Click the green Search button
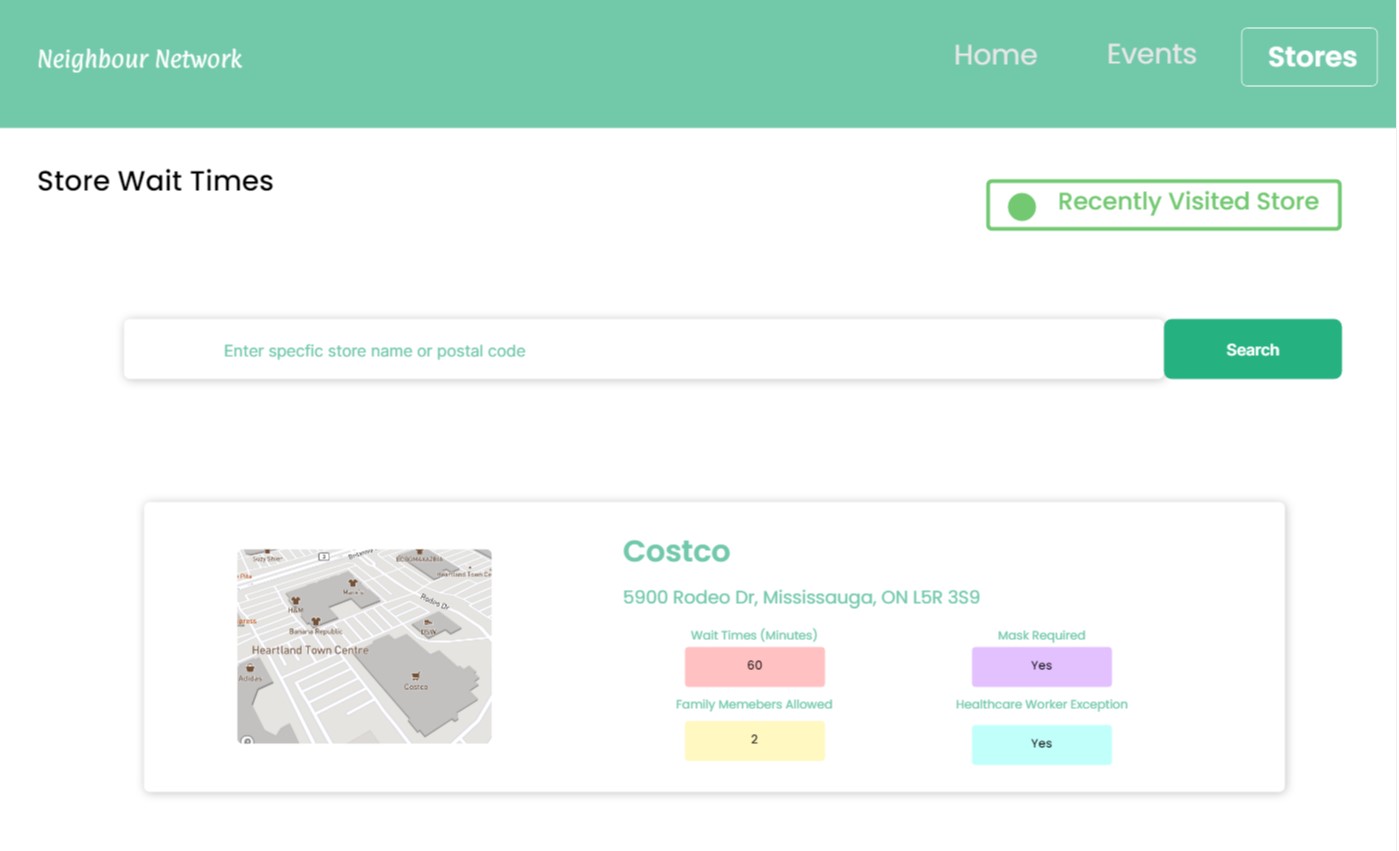 (1252, 349)
